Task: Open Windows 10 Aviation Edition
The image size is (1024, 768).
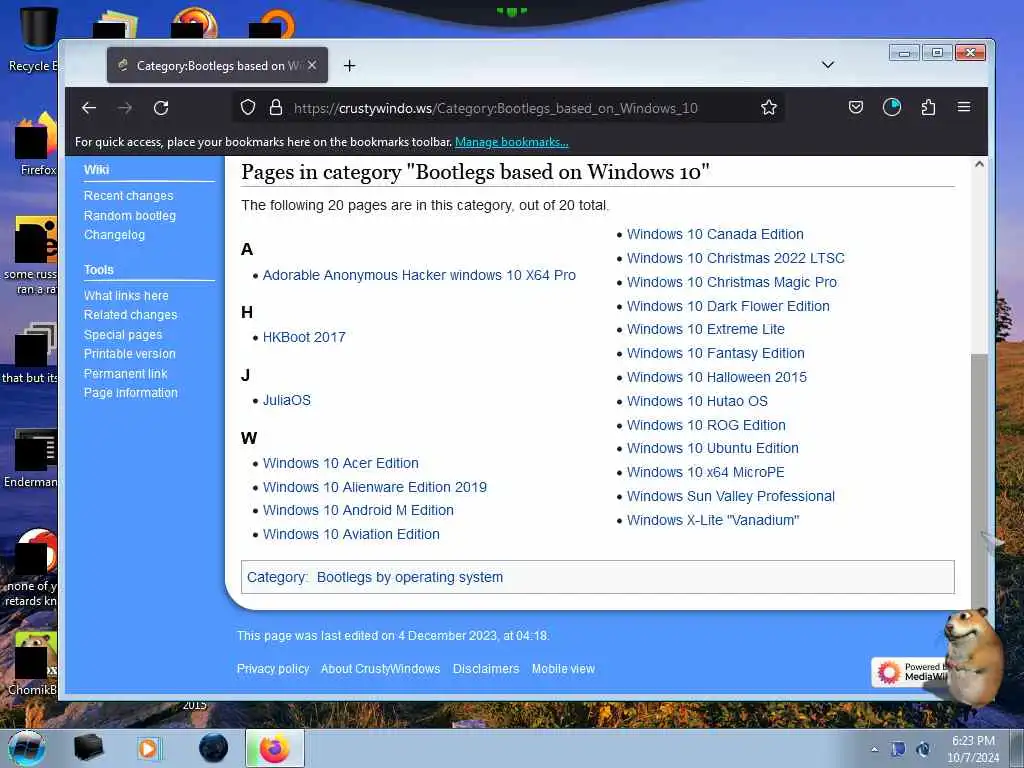Action: [x=351, y=534]
